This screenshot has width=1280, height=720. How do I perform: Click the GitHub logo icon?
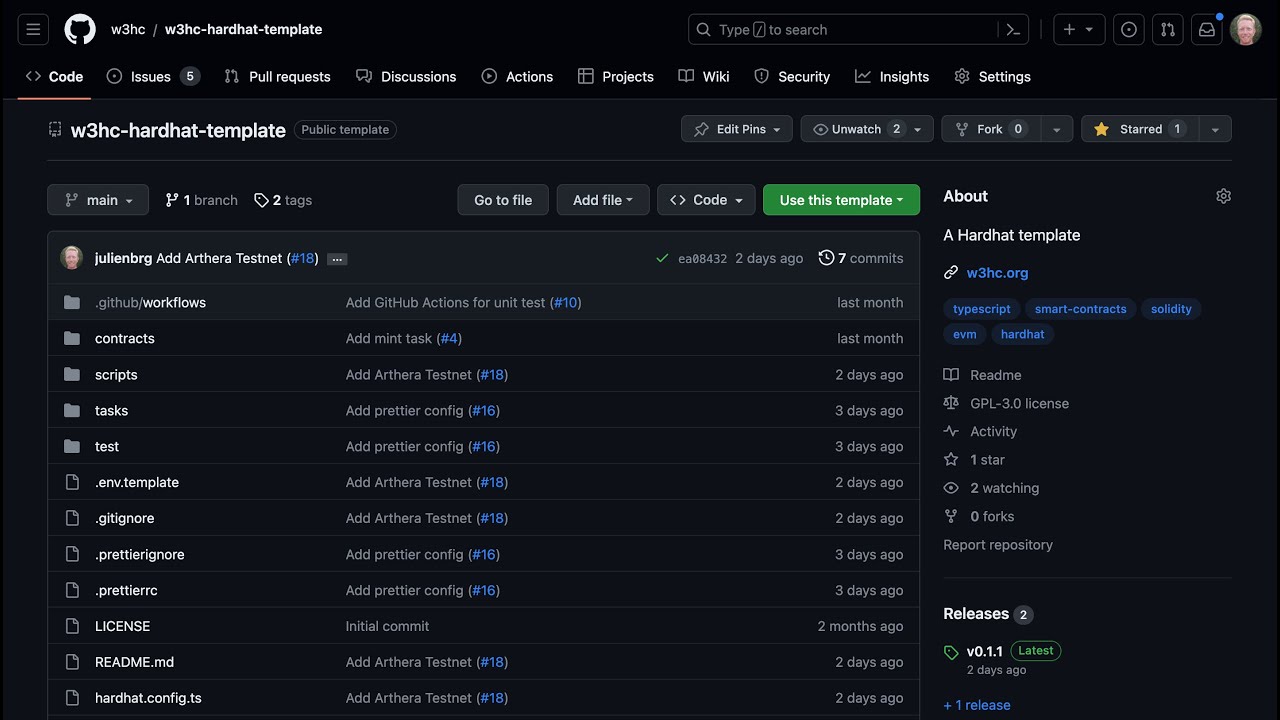pos(80,30)
